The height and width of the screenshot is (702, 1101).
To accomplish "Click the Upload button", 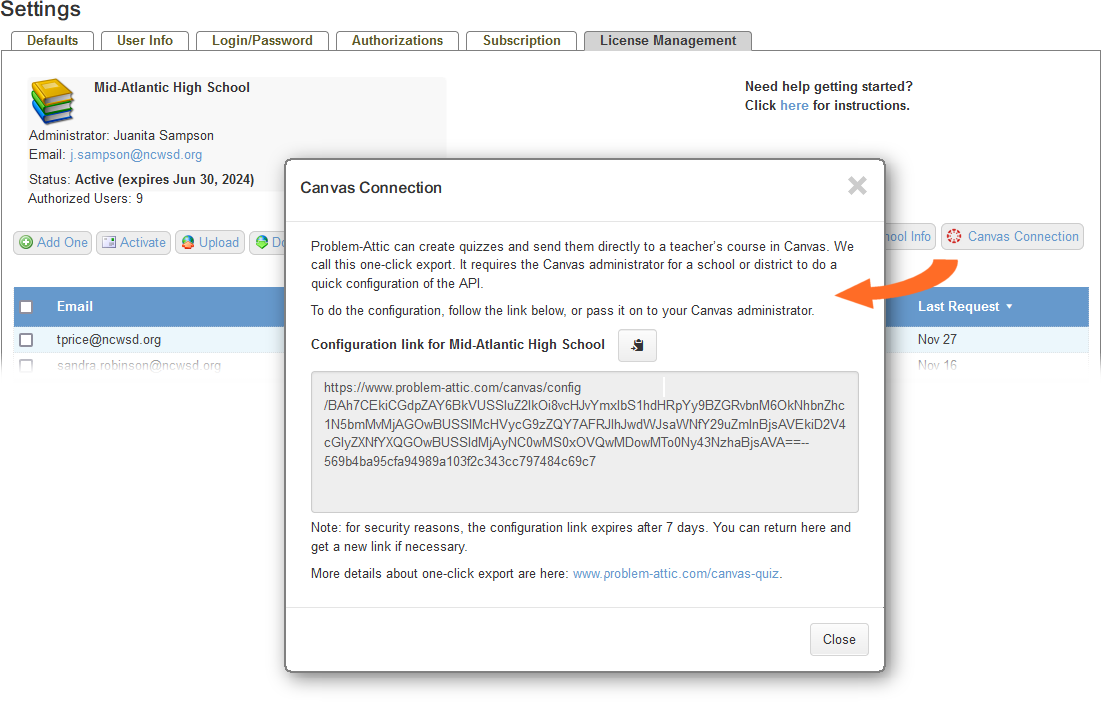I will tap(210, 242).
